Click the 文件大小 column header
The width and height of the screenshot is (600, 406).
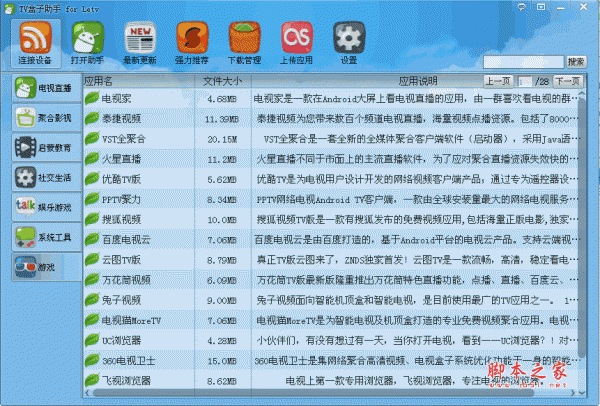(223, 81)
